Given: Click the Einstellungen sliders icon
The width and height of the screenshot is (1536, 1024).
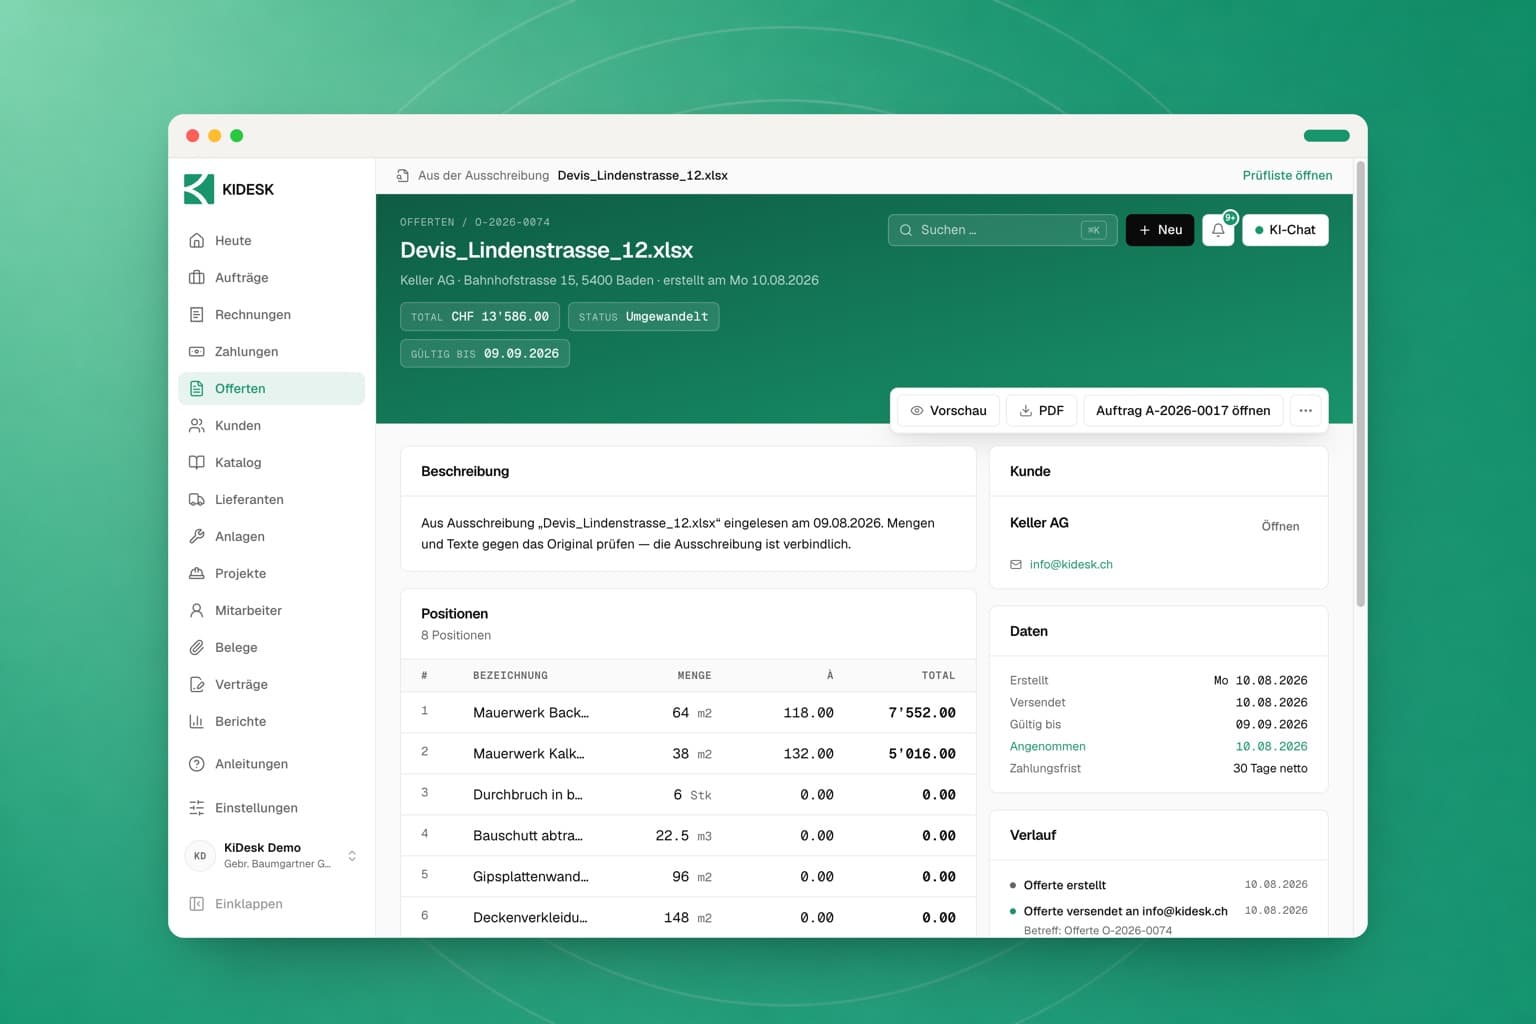Looking at the screenshot, I should [197, 808].
